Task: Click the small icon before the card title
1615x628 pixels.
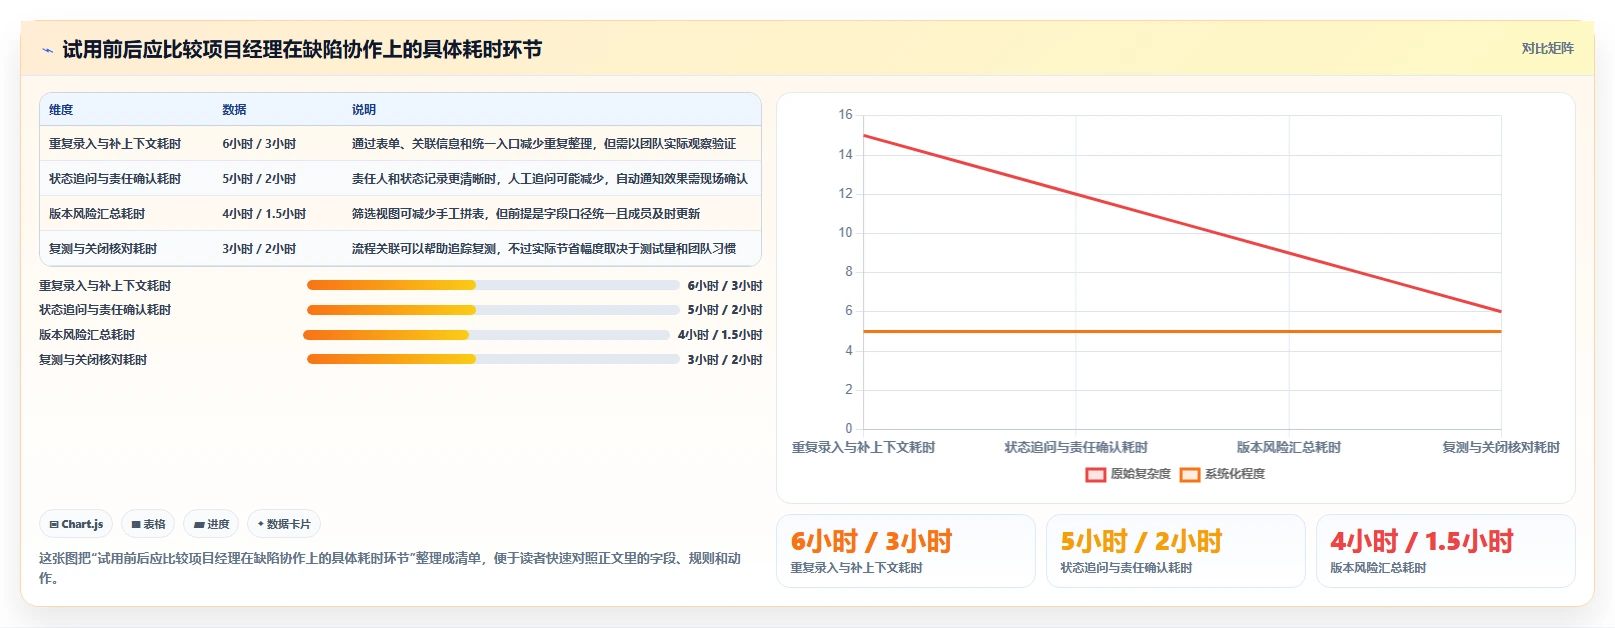Action: click(47, 50)
